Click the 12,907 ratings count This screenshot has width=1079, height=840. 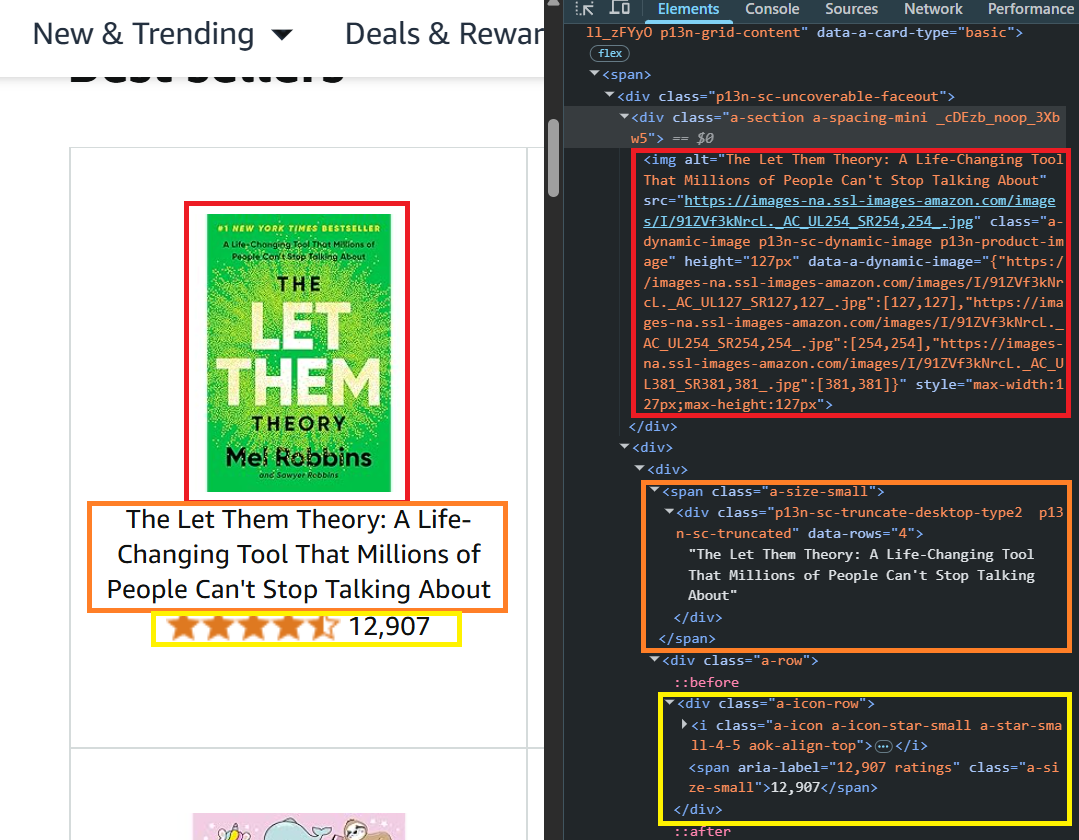389,627
